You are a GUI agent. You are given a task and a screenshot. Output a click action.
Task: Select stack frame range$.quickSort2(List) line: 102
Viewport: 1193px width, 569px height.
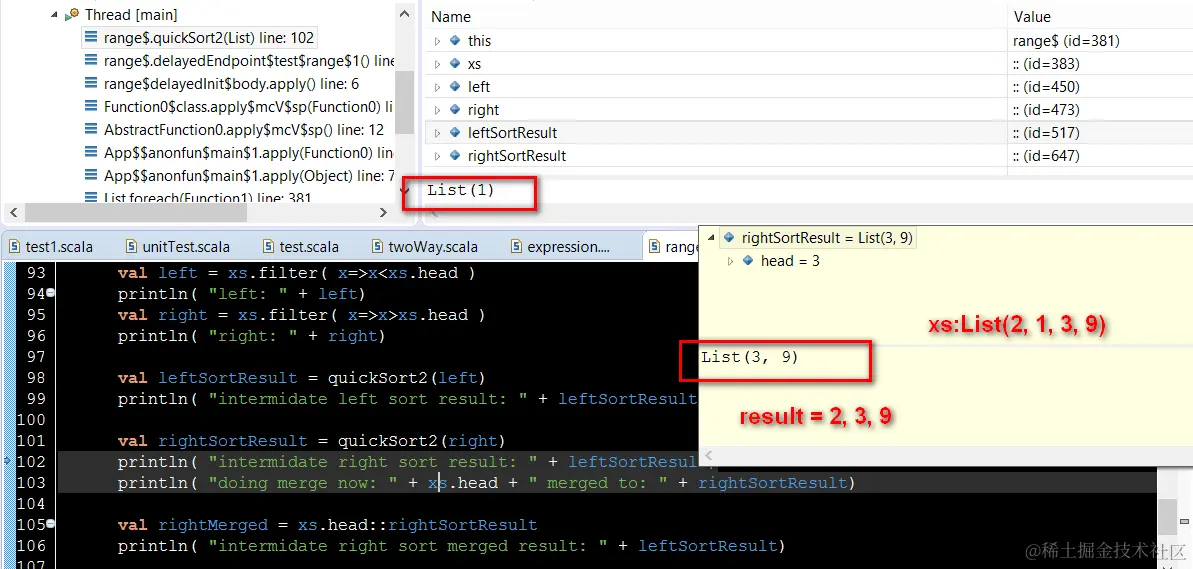[208, 37]
